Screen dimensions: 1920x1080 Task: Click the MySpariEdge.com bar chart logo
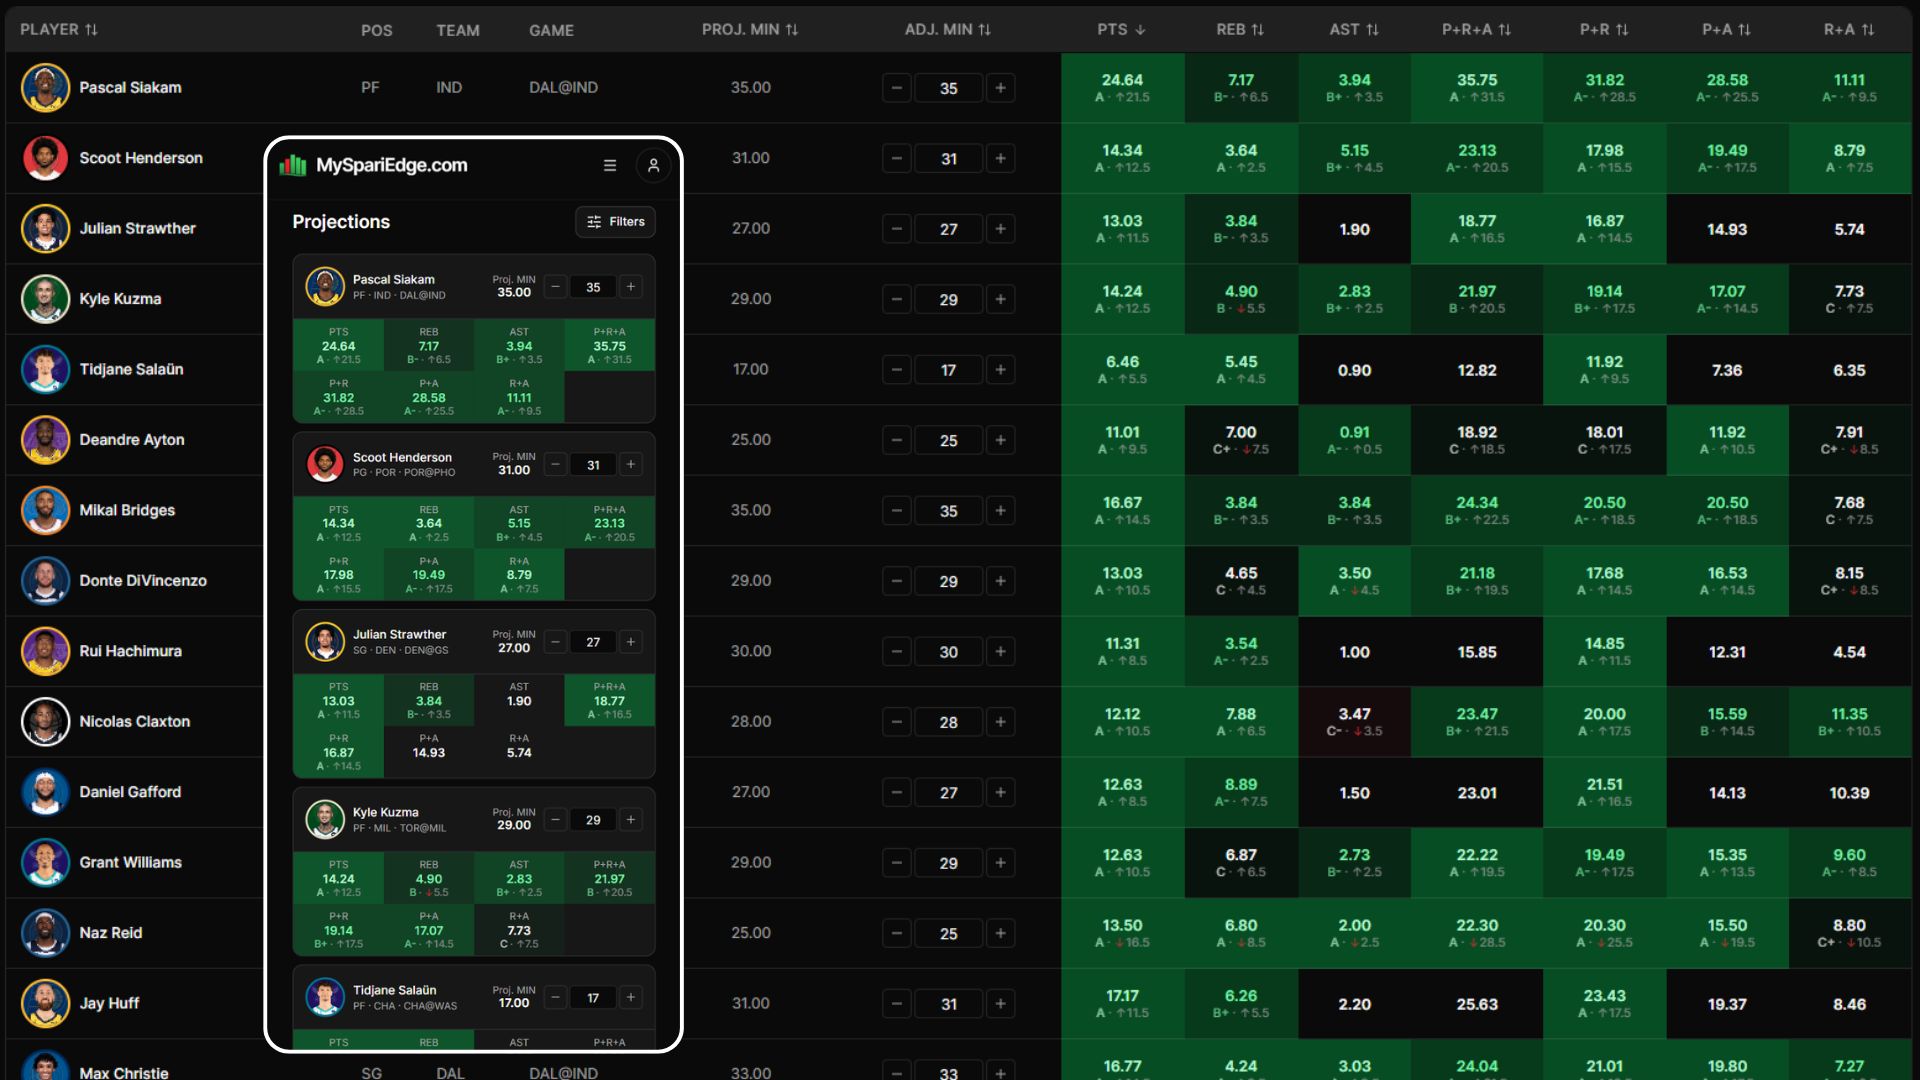(293, 166)
